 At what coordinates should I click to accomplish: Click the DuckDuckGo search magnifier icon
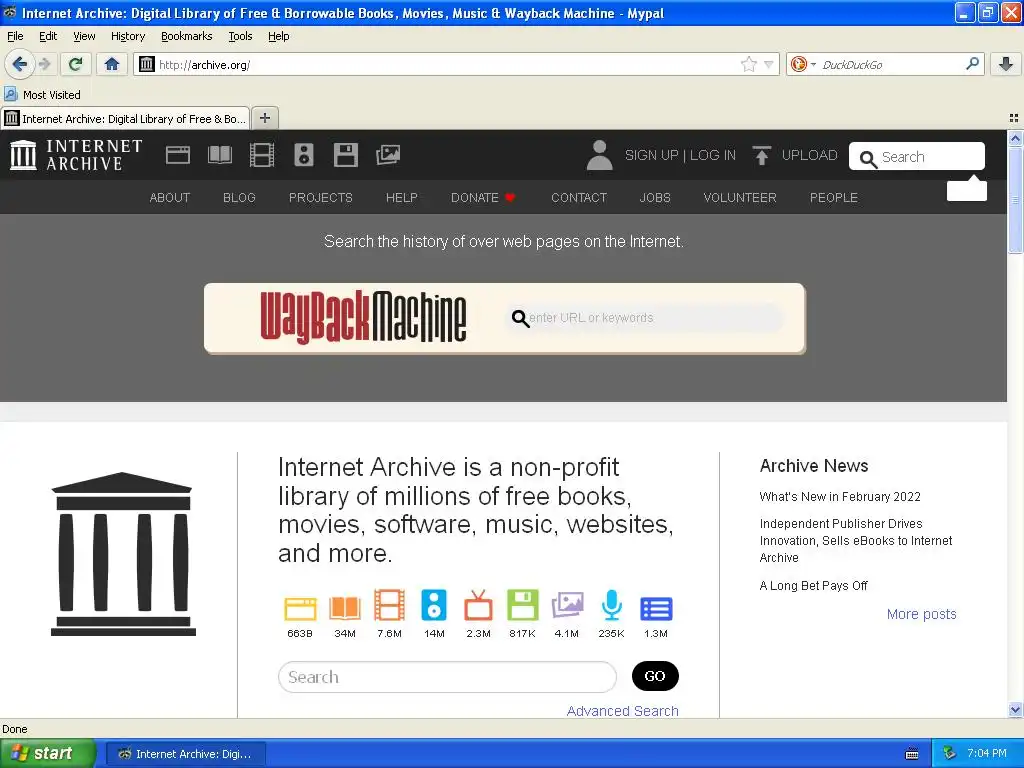click(972, 64)
